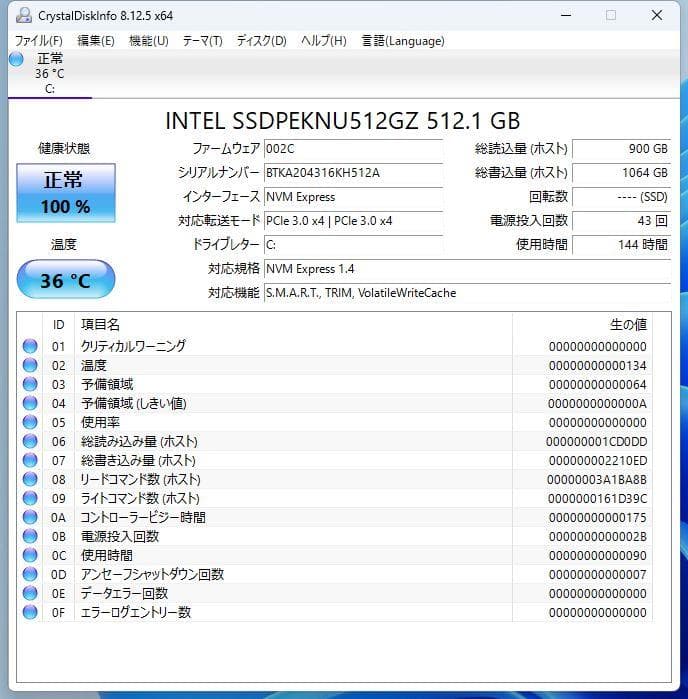Viewport: 688px width, 699px height.
Task: Select the 正常 36 °C C: drive tab
Action: 49,74
